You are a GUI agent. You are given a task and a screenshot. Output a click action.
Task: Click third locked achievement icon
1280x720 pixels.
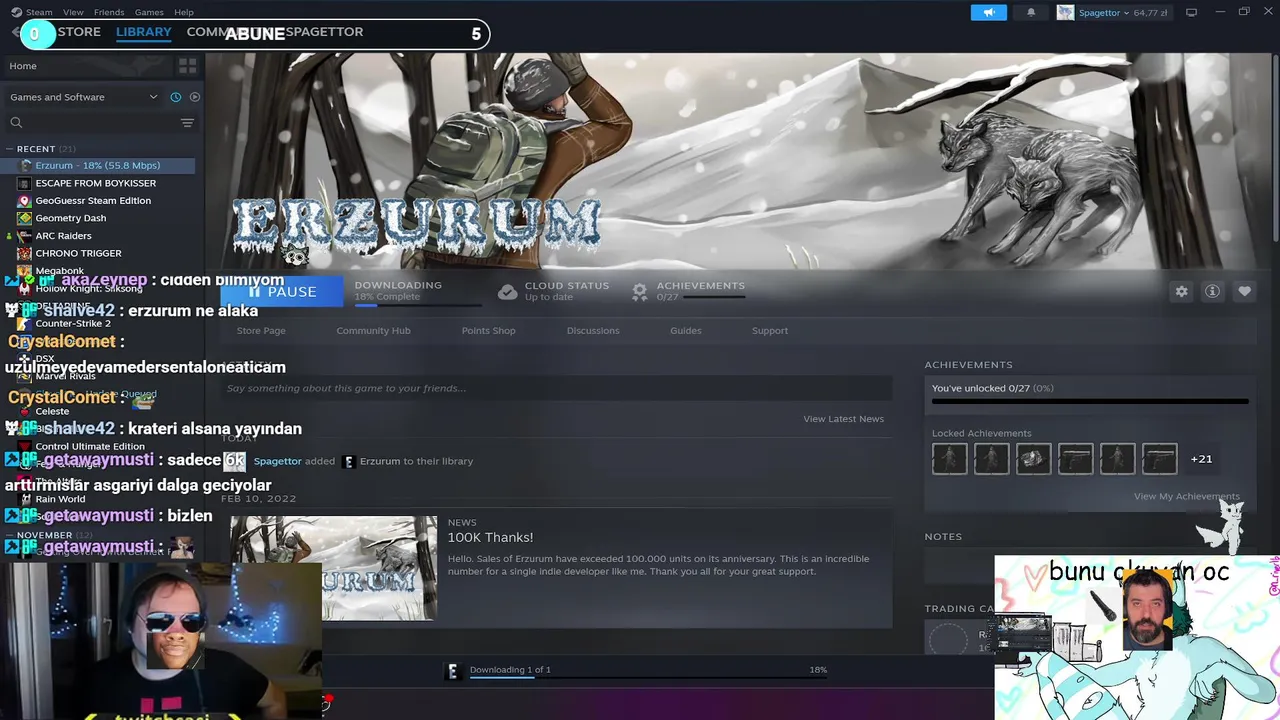coord(1033,459)
